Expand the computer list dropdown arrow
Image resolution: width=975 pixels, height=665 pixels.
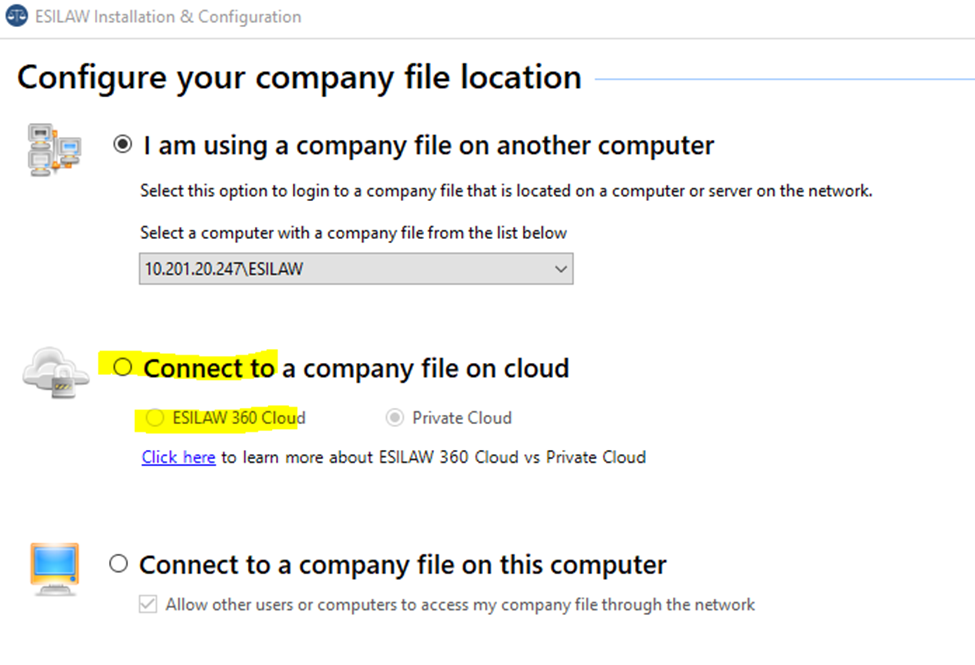coord(561,269)
